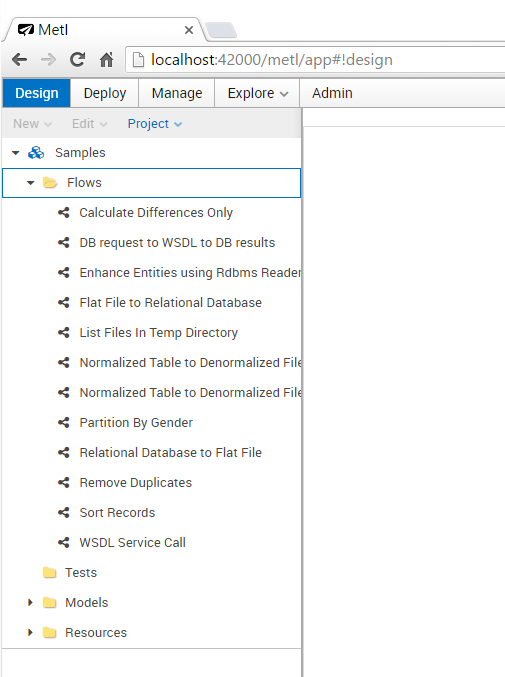
Task: Collapse the Samples project tree node
Action: (x=16, y=153)
